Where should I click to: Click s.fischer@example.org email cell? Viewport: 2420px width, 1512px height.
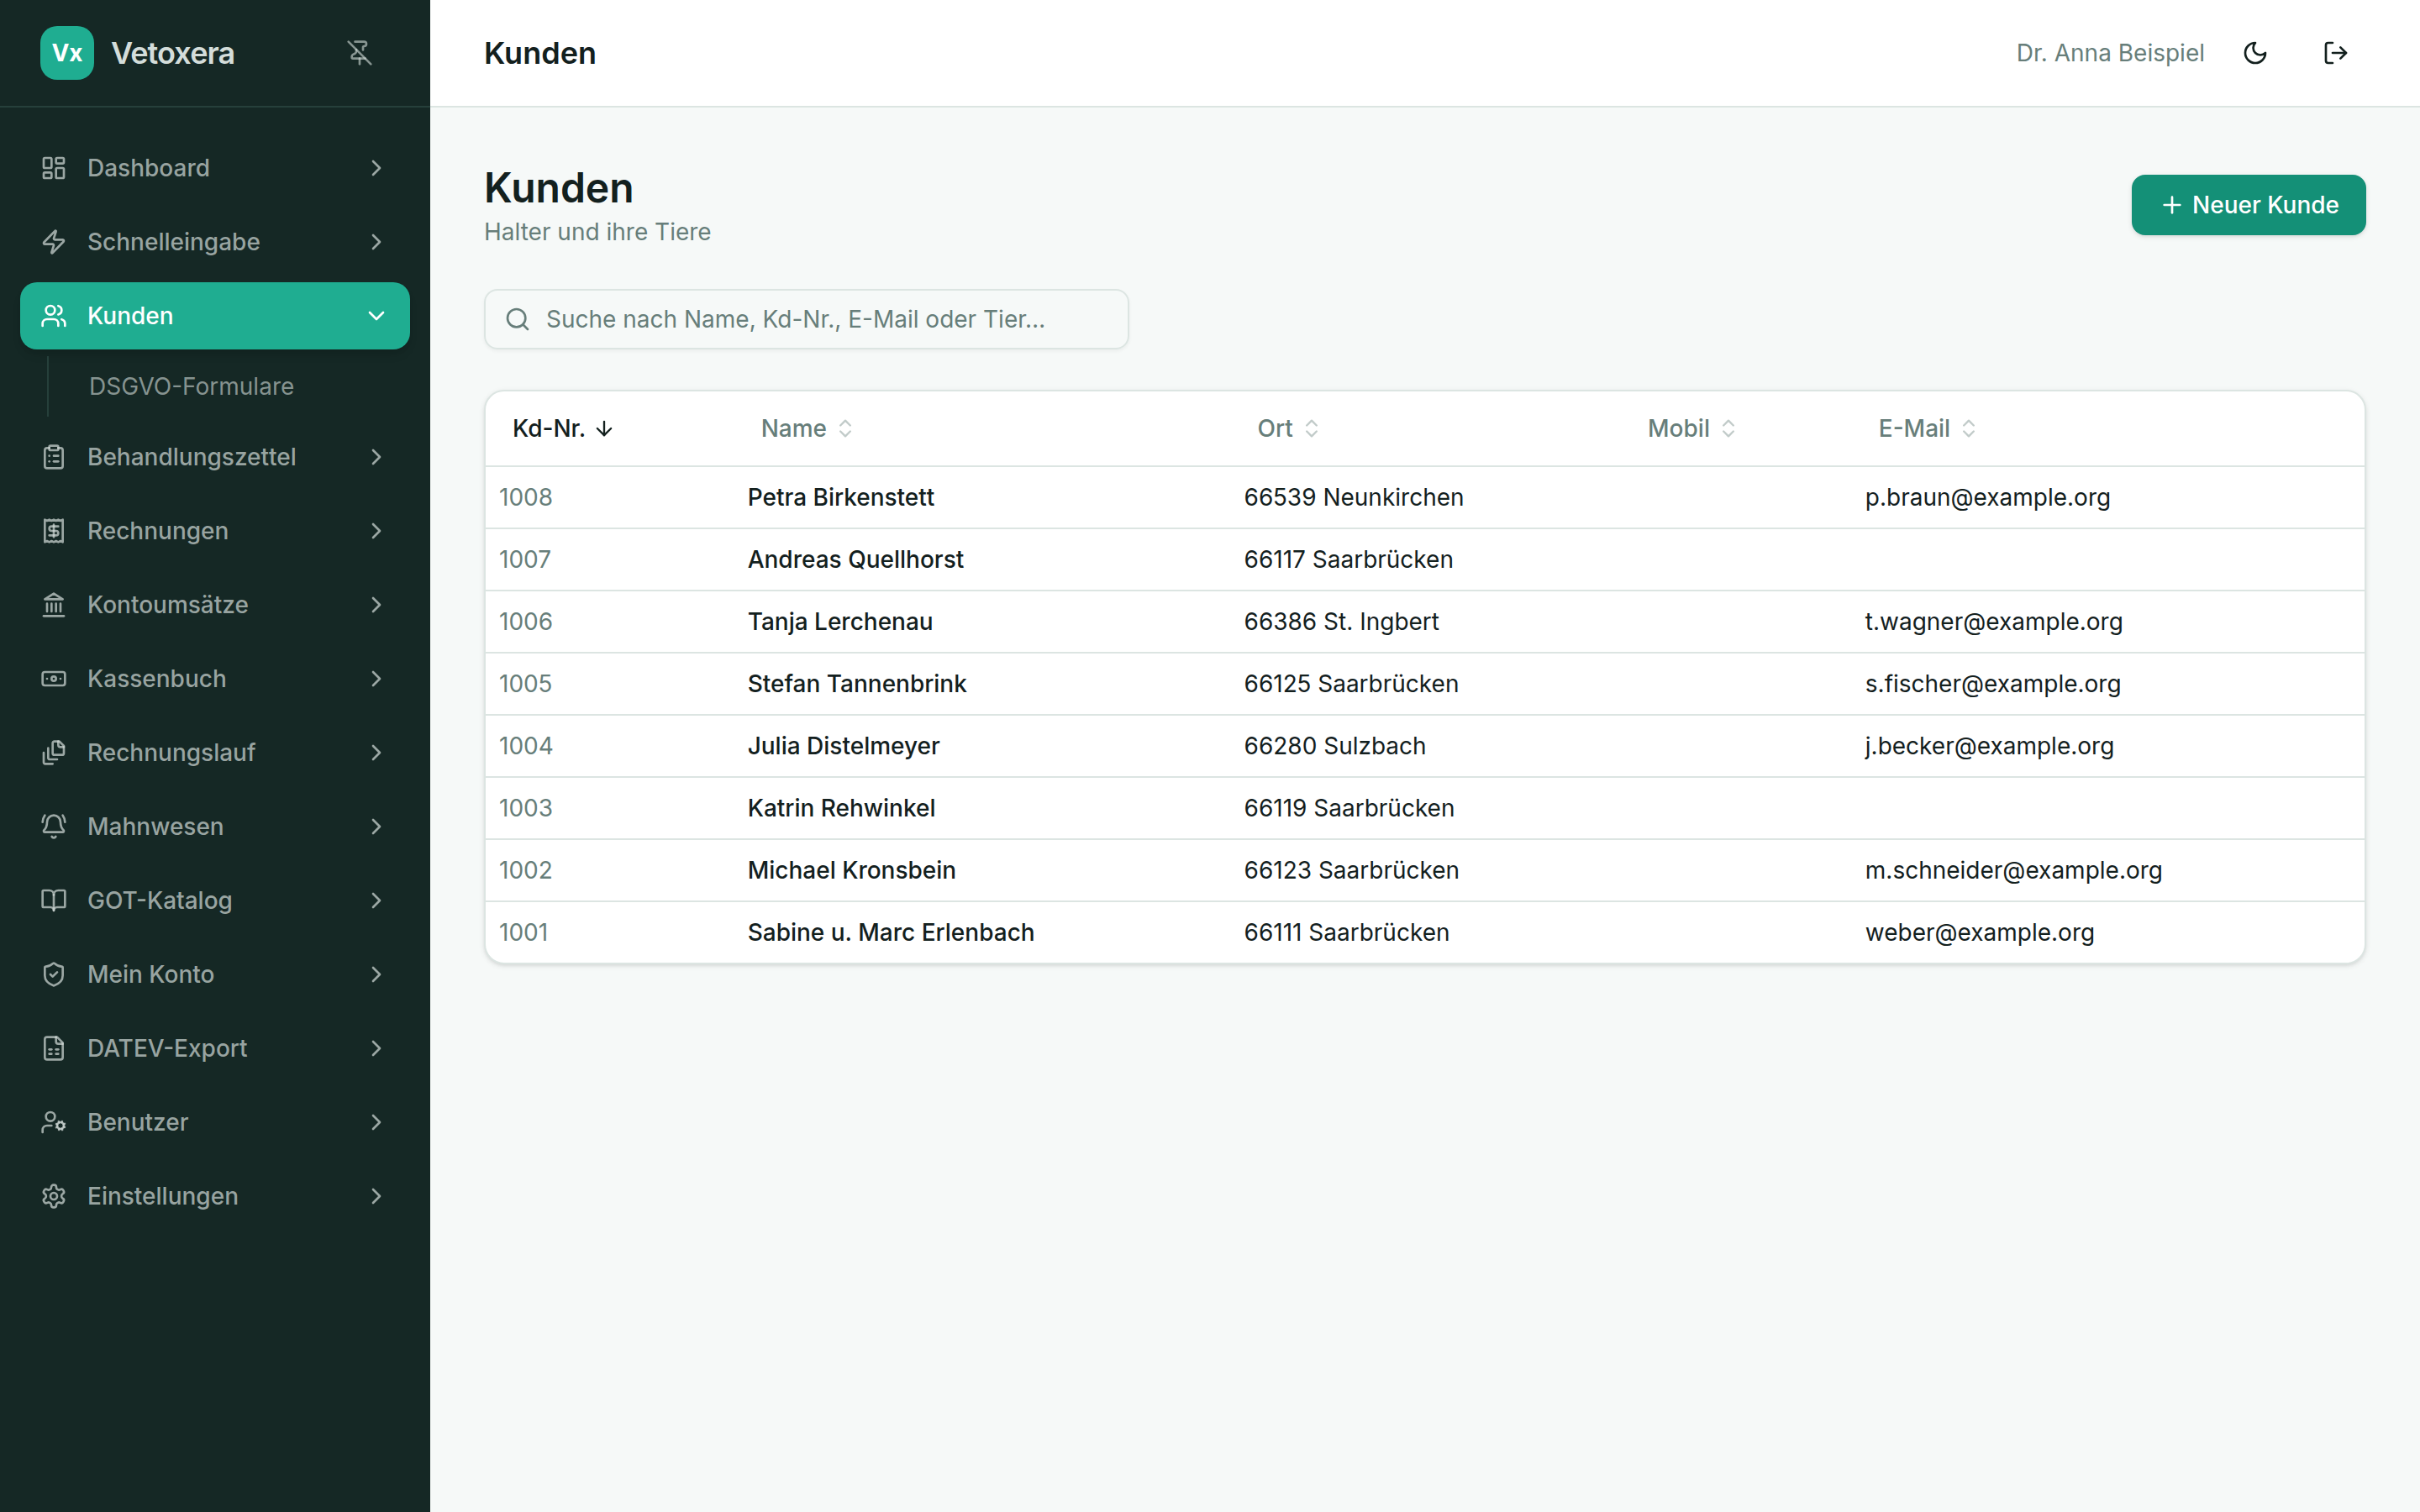(1992, 684)
